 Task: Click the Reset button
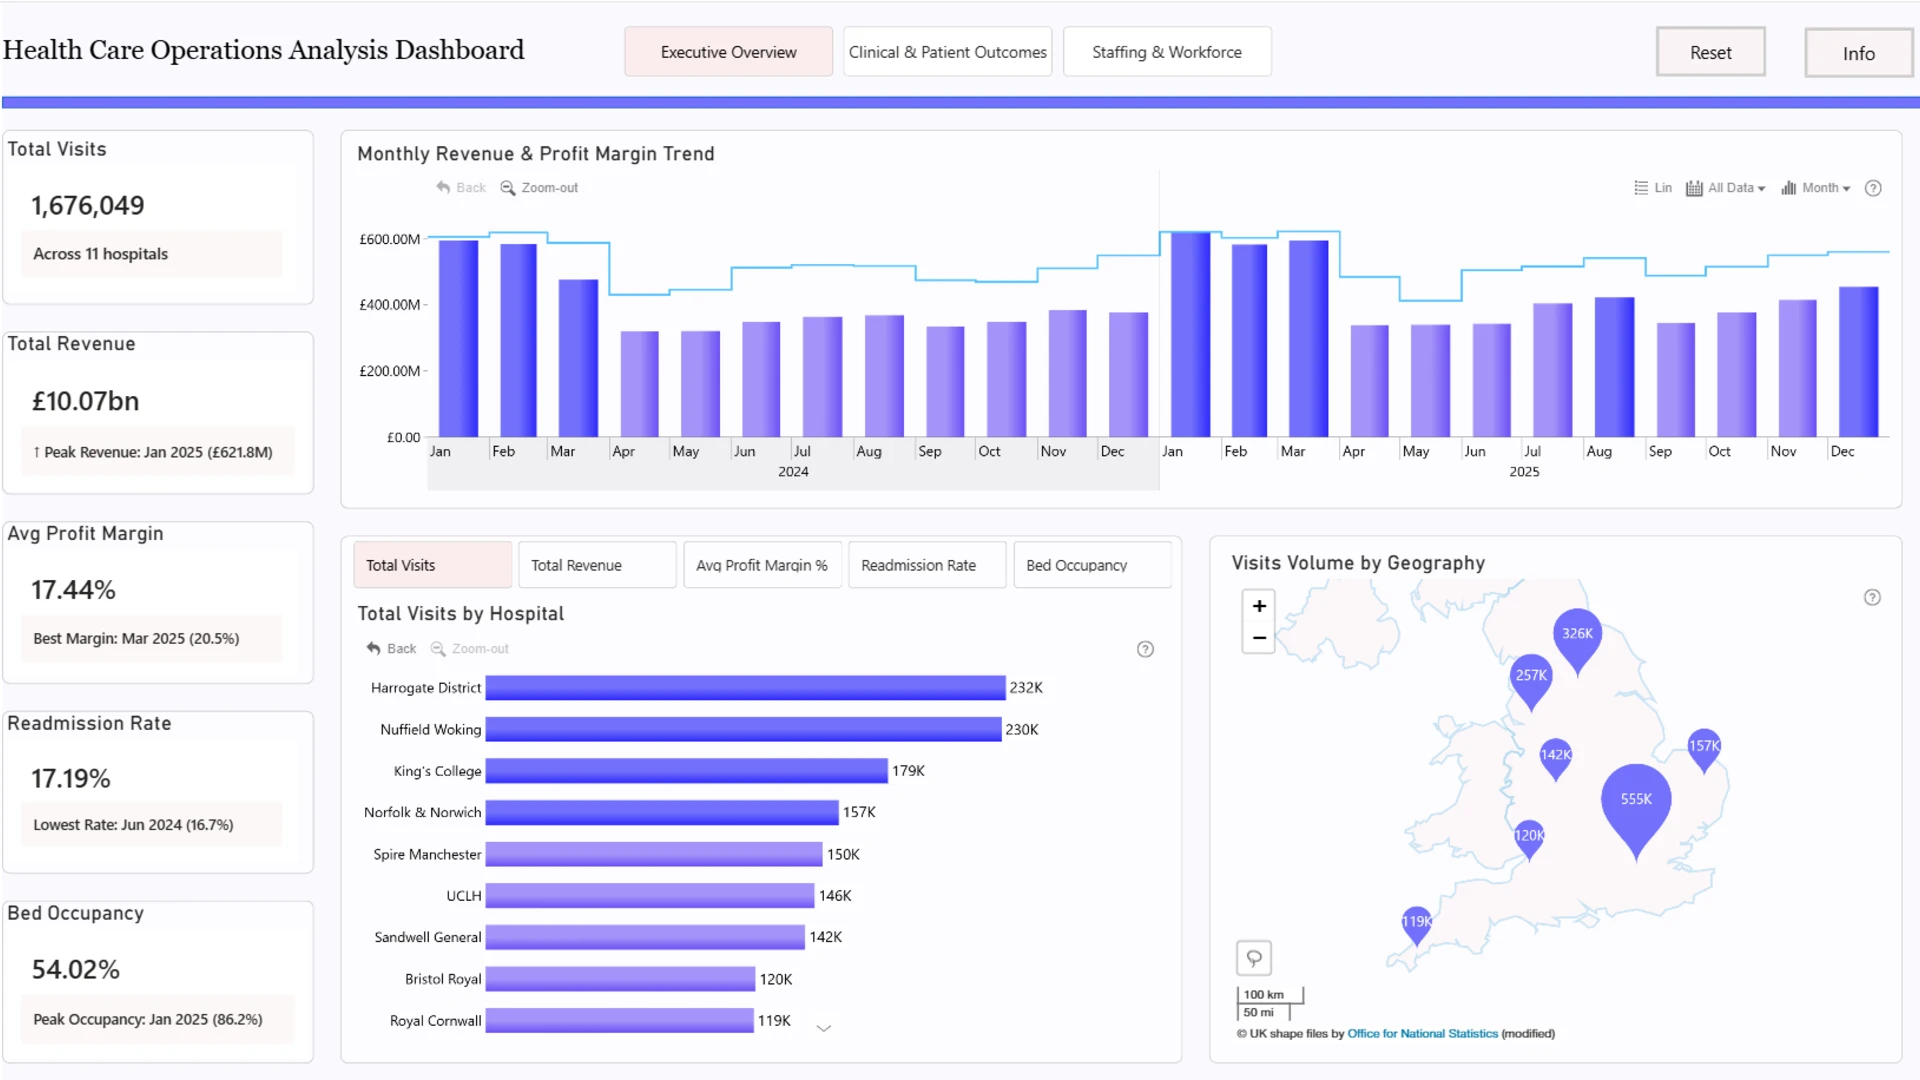point(1710,52)
